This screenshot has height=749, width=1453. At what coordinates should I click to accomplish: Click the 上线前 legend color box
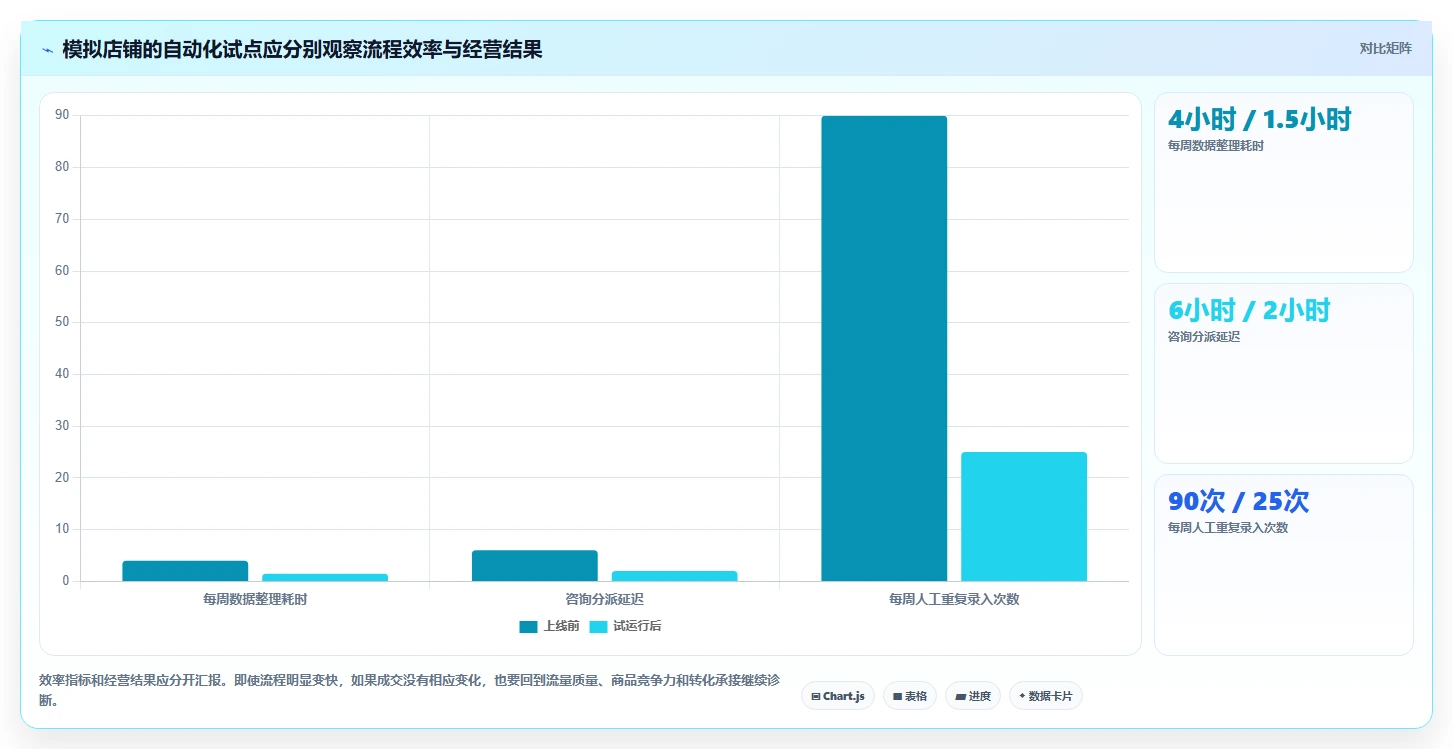pos(528,627)
